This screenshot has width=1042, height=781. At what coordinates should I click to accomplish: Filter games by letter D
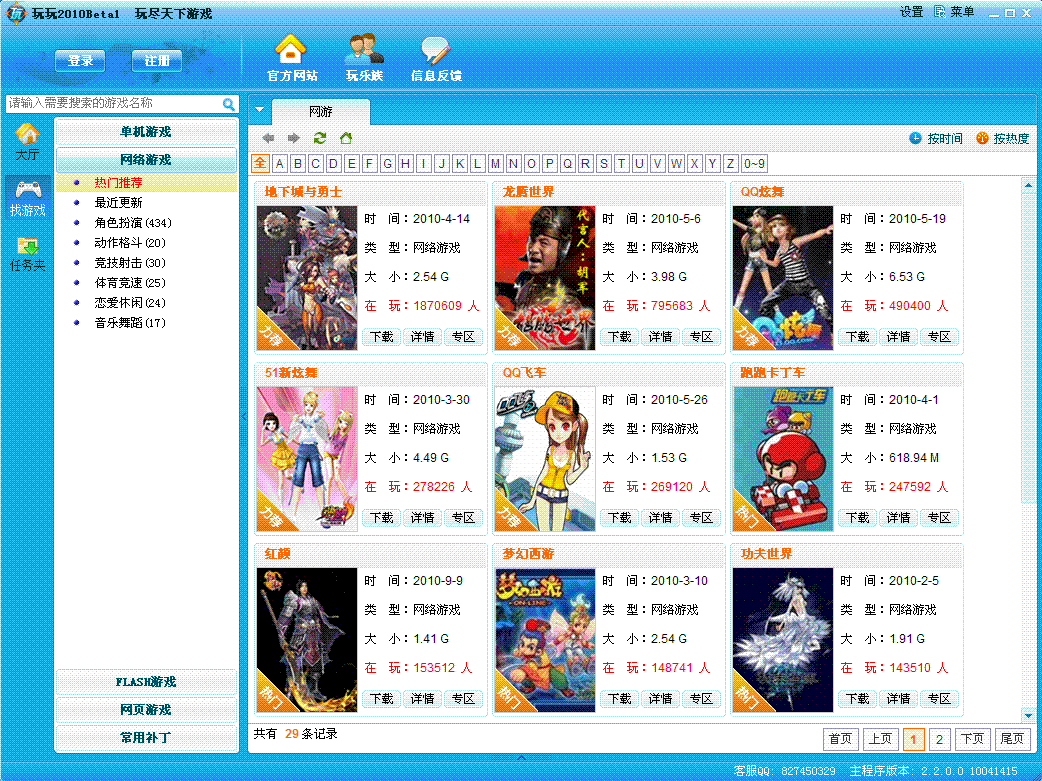pyautogui.click(x=334, y=164)
